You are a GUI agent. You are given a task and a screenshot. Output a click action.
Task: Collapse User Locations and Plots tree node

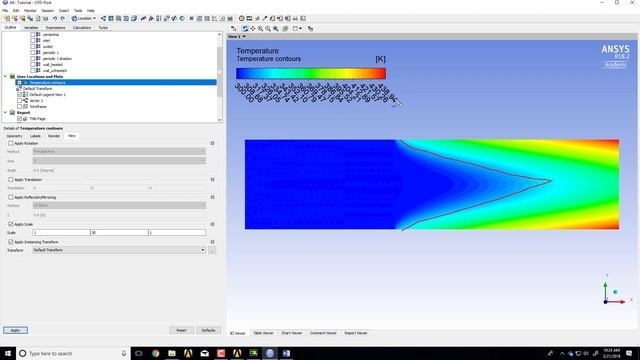[5, 76]
